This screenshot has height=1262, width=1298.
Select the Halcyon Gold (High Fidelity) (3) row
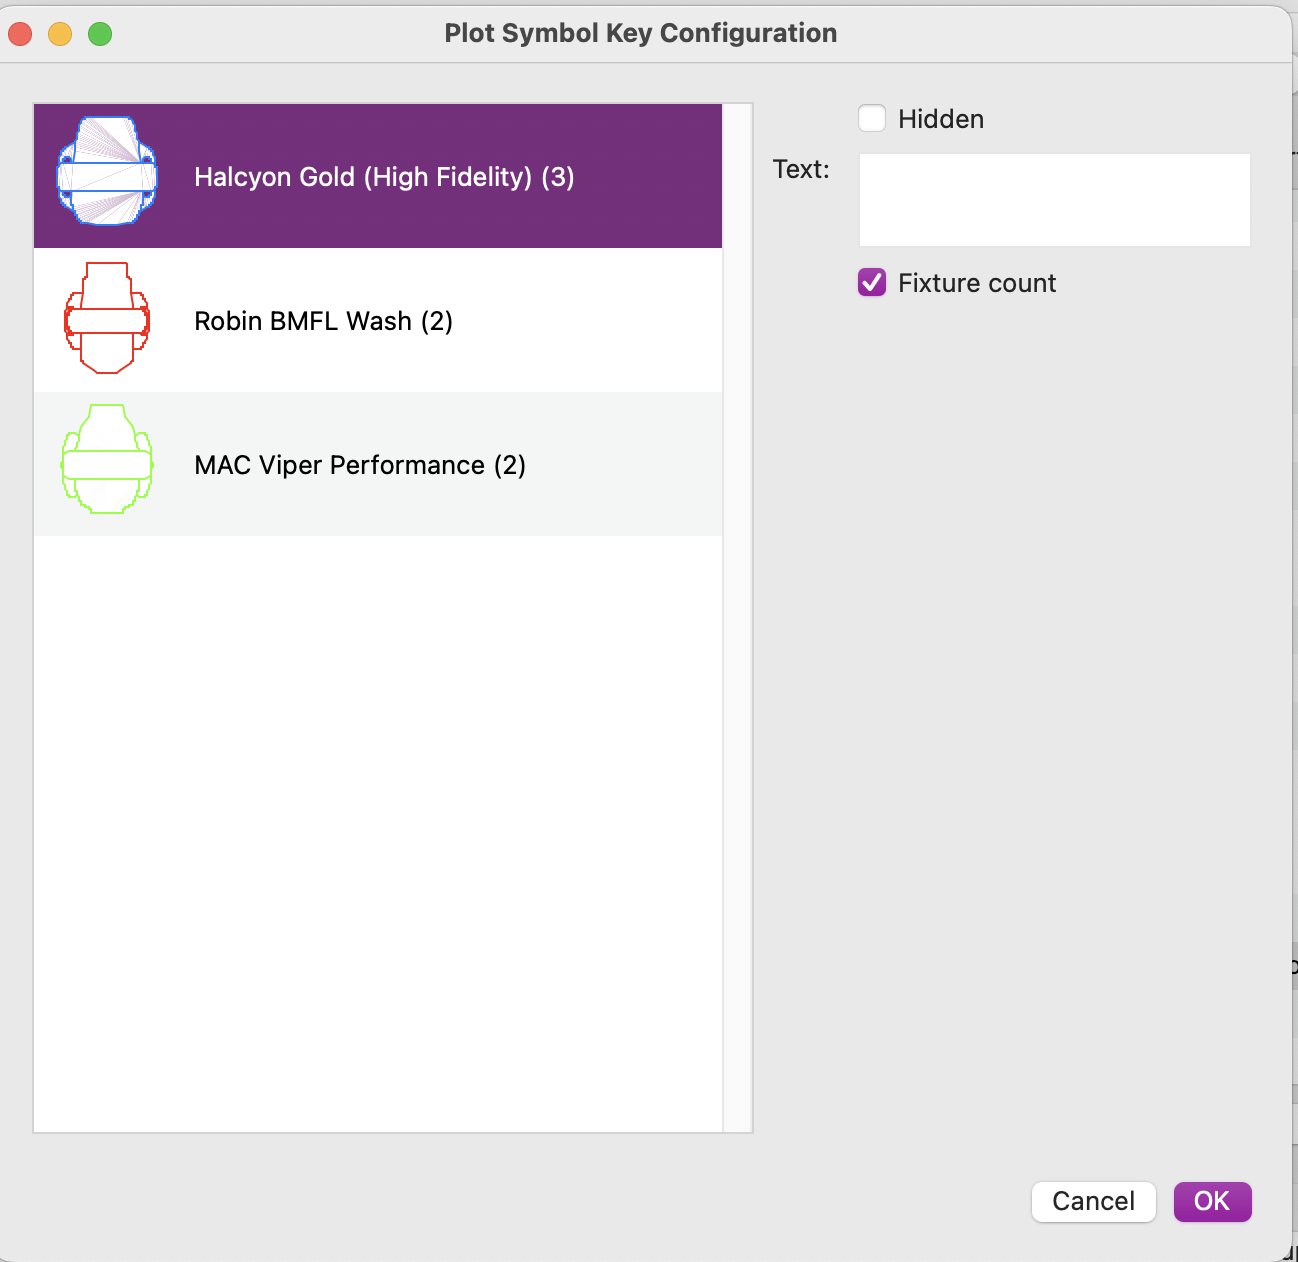pos(378,176)
